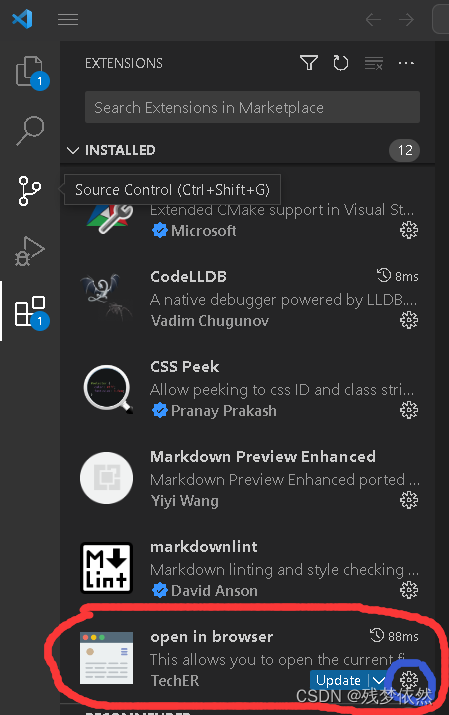
Task: Click the Extensions activity bar icon
Action: click(30, 311)
